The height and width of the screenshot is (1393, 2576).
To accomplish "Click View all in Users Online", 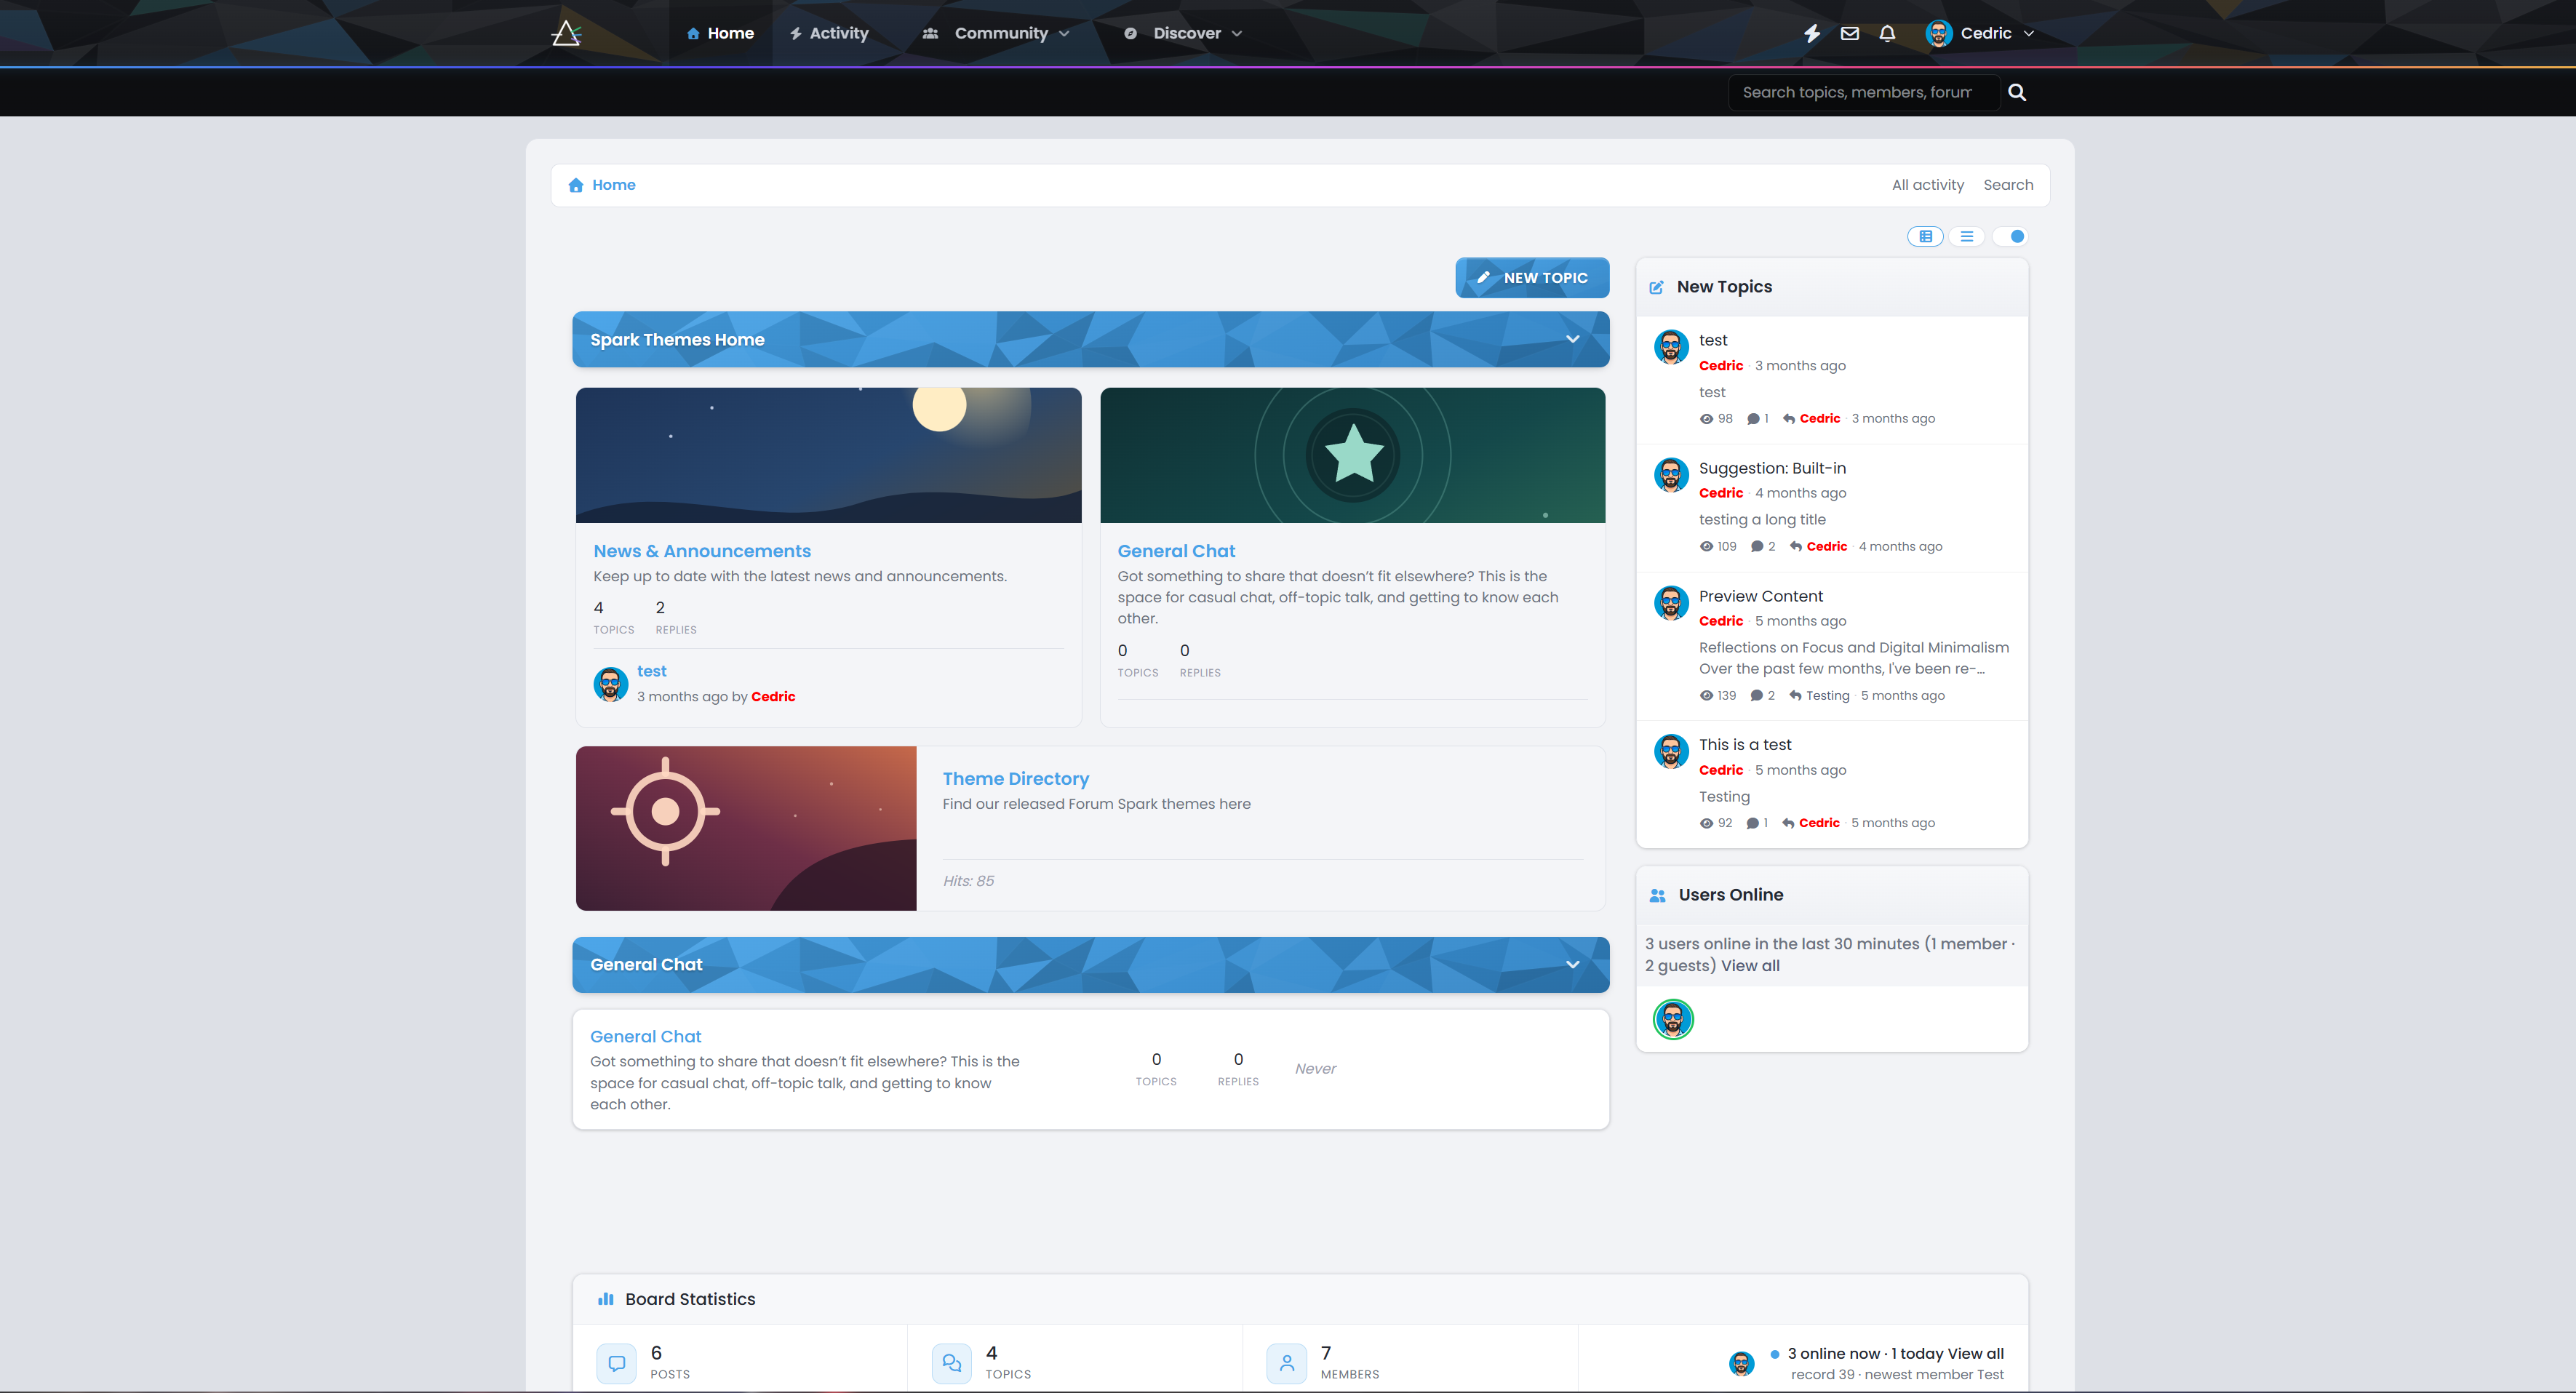I will point(1750,966).
